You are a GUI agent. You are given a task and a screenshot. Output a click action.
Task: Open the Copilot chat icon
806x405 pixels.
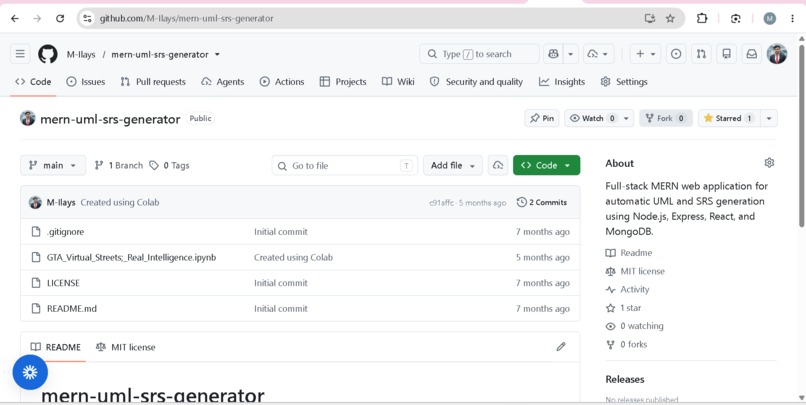click(553, 54)
